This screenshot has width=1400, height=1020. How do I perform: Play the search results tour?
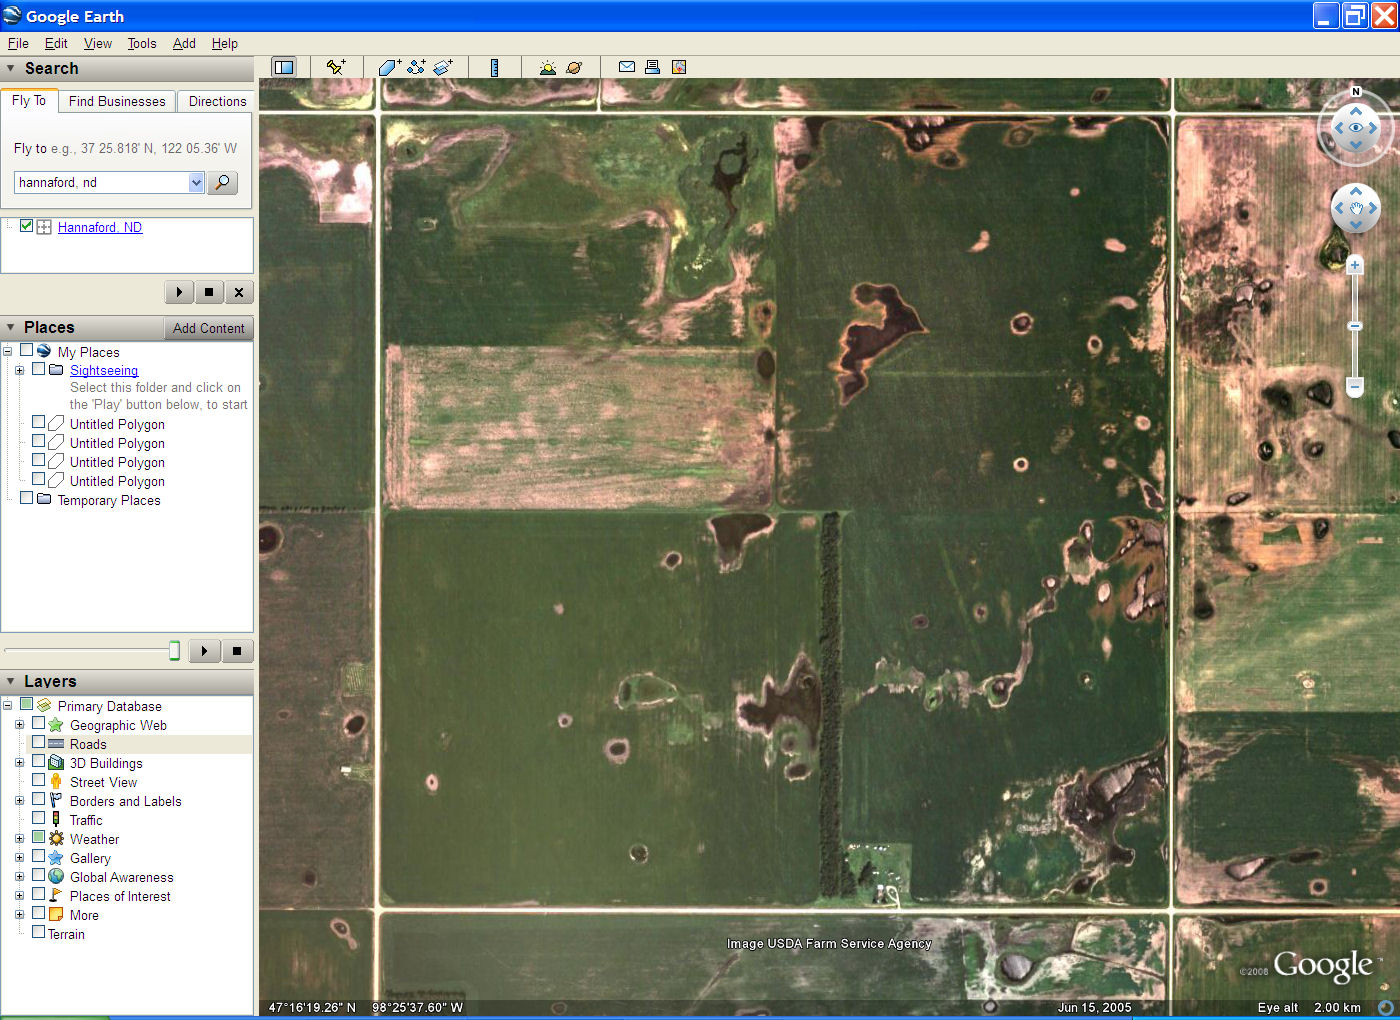pyautogui.click(x=179, y=292)
